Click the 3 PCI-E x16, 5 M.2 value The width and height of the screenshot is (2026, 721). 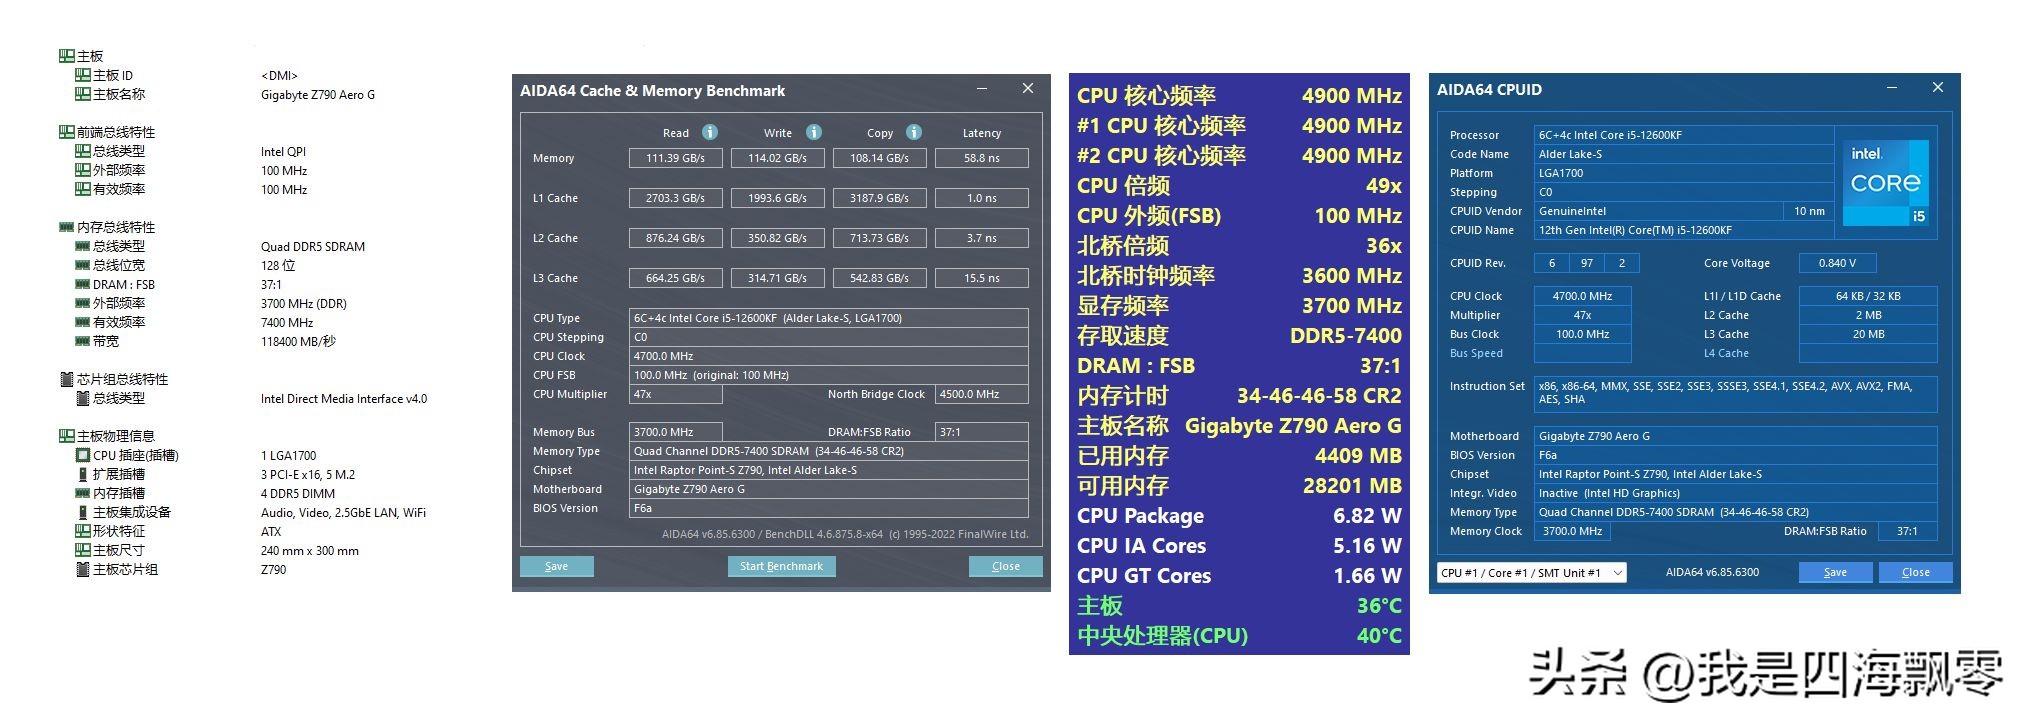(x=308, y=475)
